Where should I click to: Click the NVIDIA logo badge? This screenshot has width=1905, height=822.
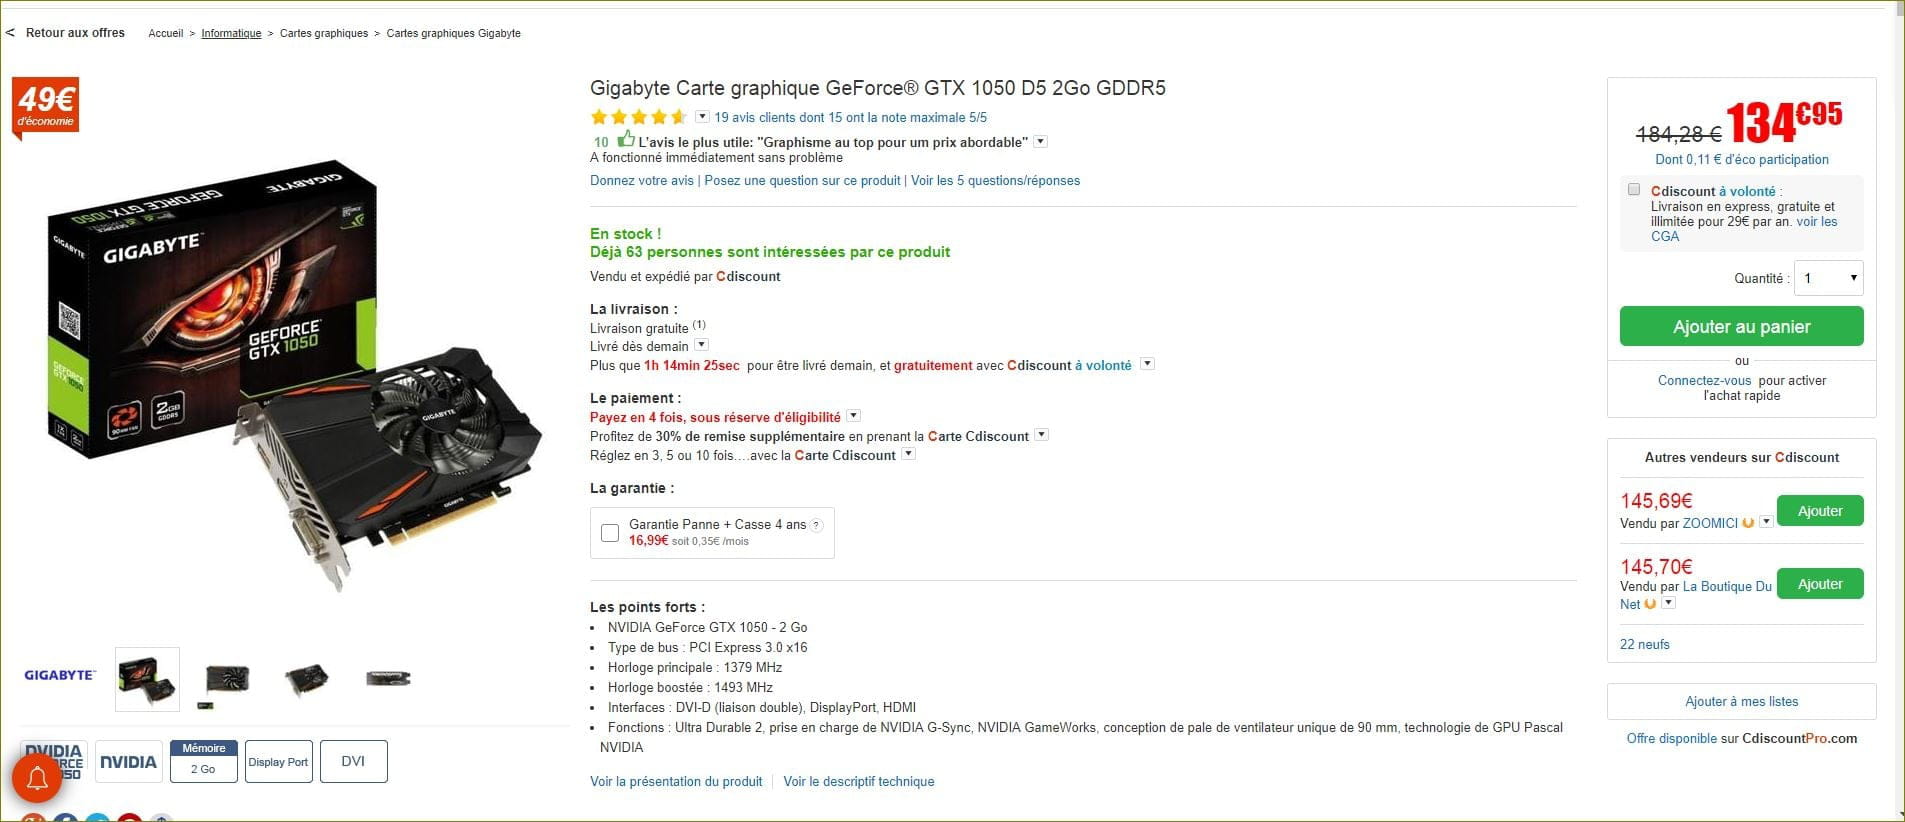click(128, 762)
